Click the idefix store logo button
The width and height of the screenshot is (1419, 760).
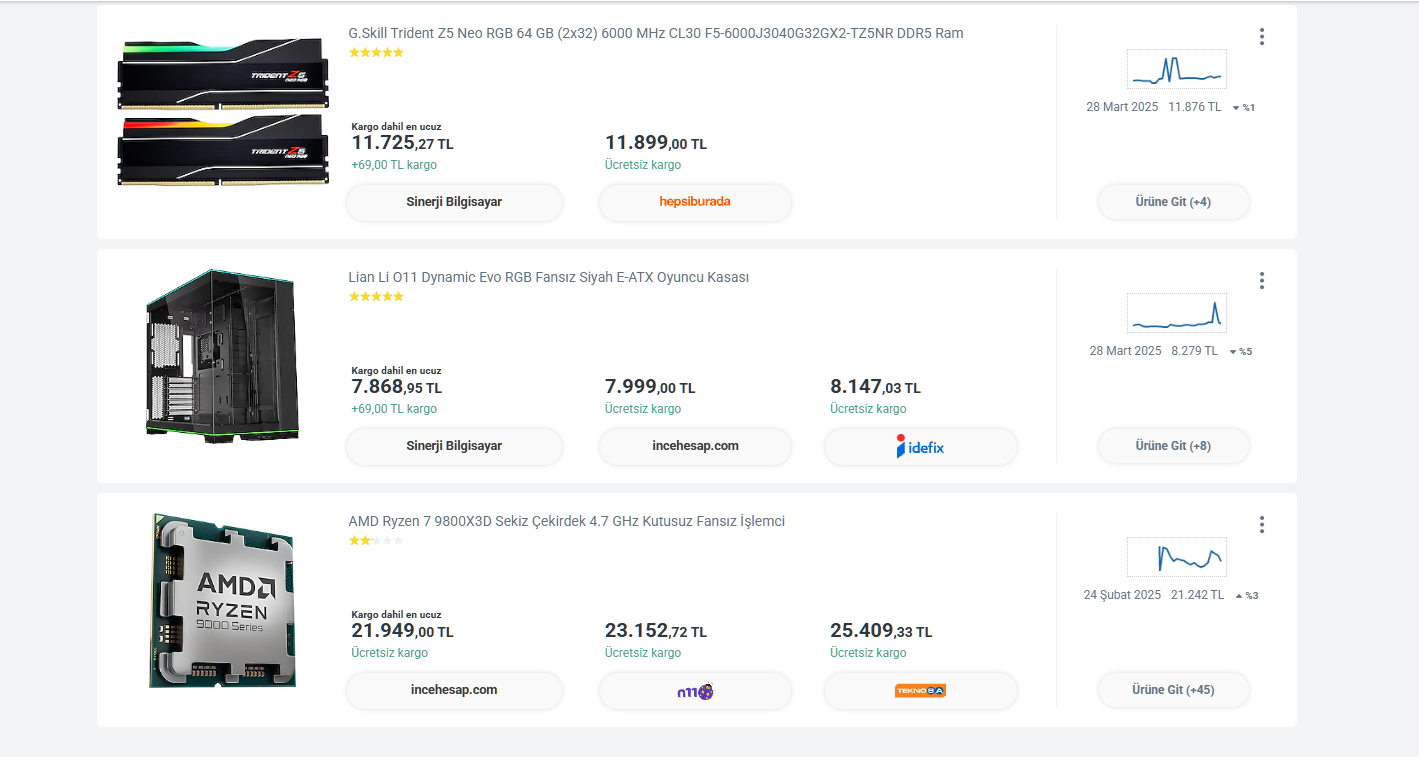pos(920,447)
